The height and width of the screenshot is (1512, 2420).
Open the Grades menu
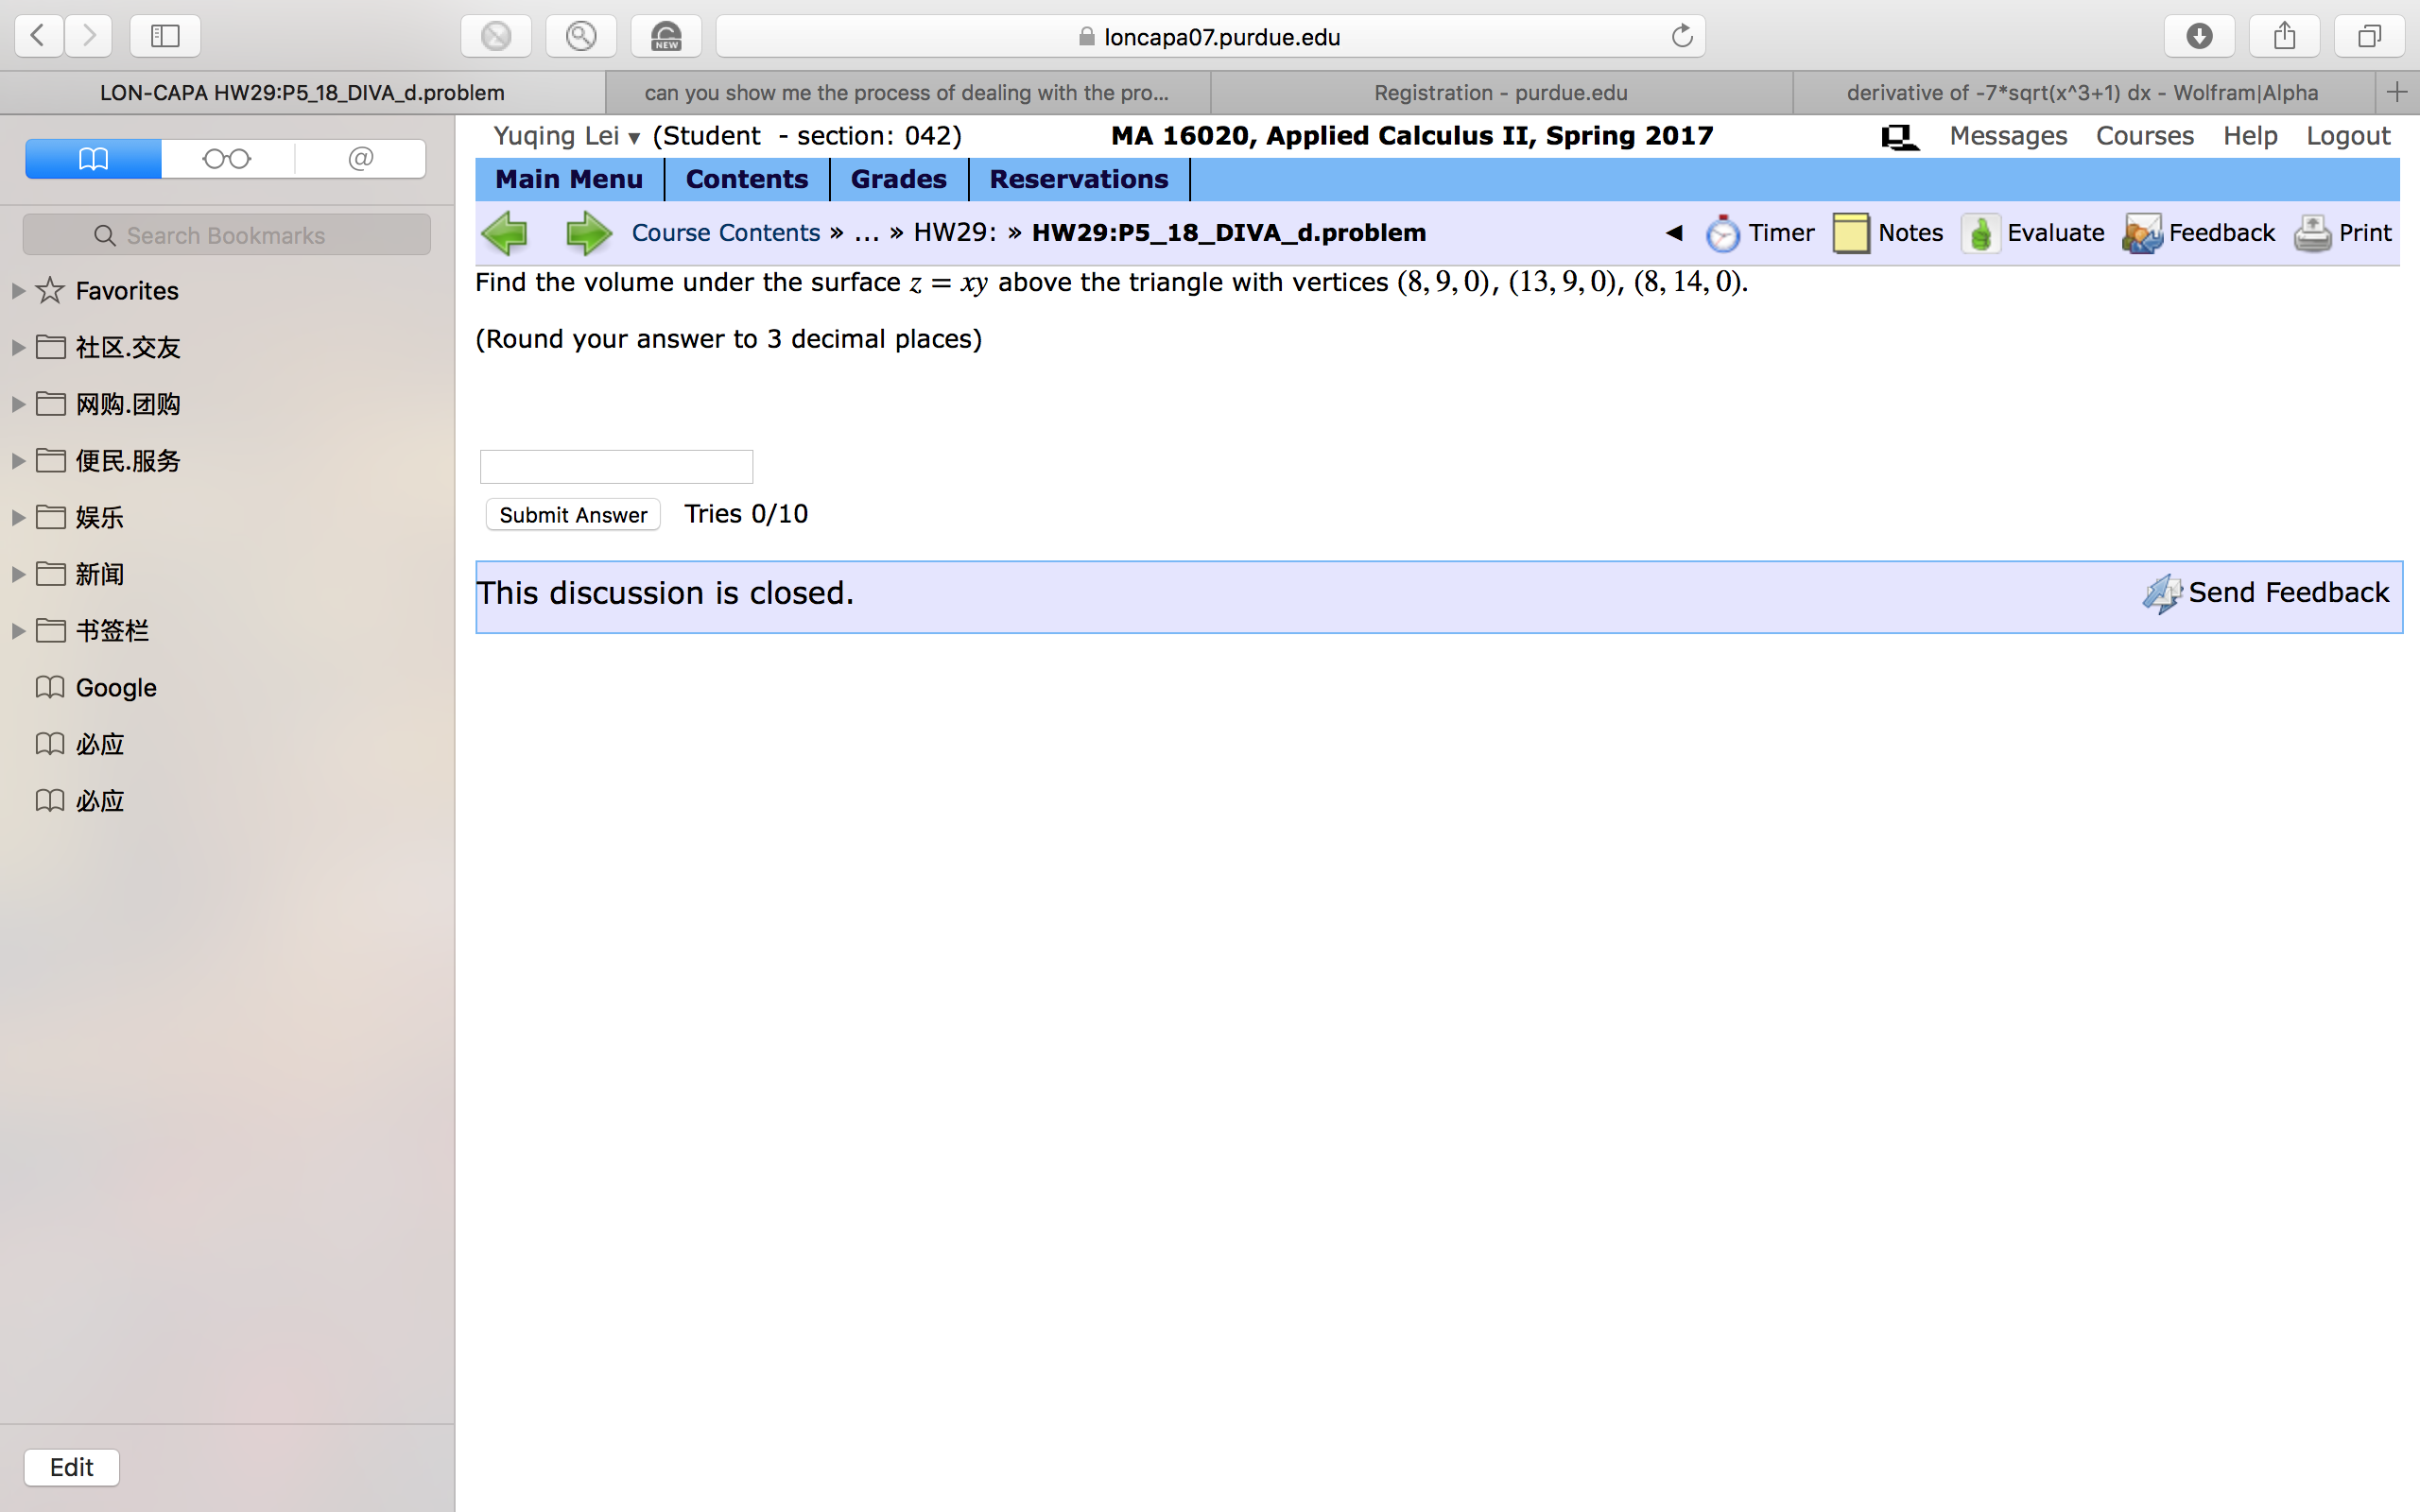coord(897,179)
